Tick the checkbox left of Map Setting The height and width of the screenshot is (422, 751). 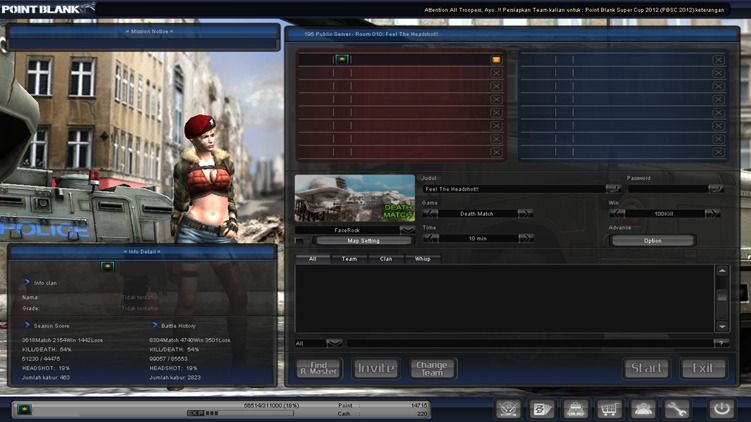[x=300, y=241]
